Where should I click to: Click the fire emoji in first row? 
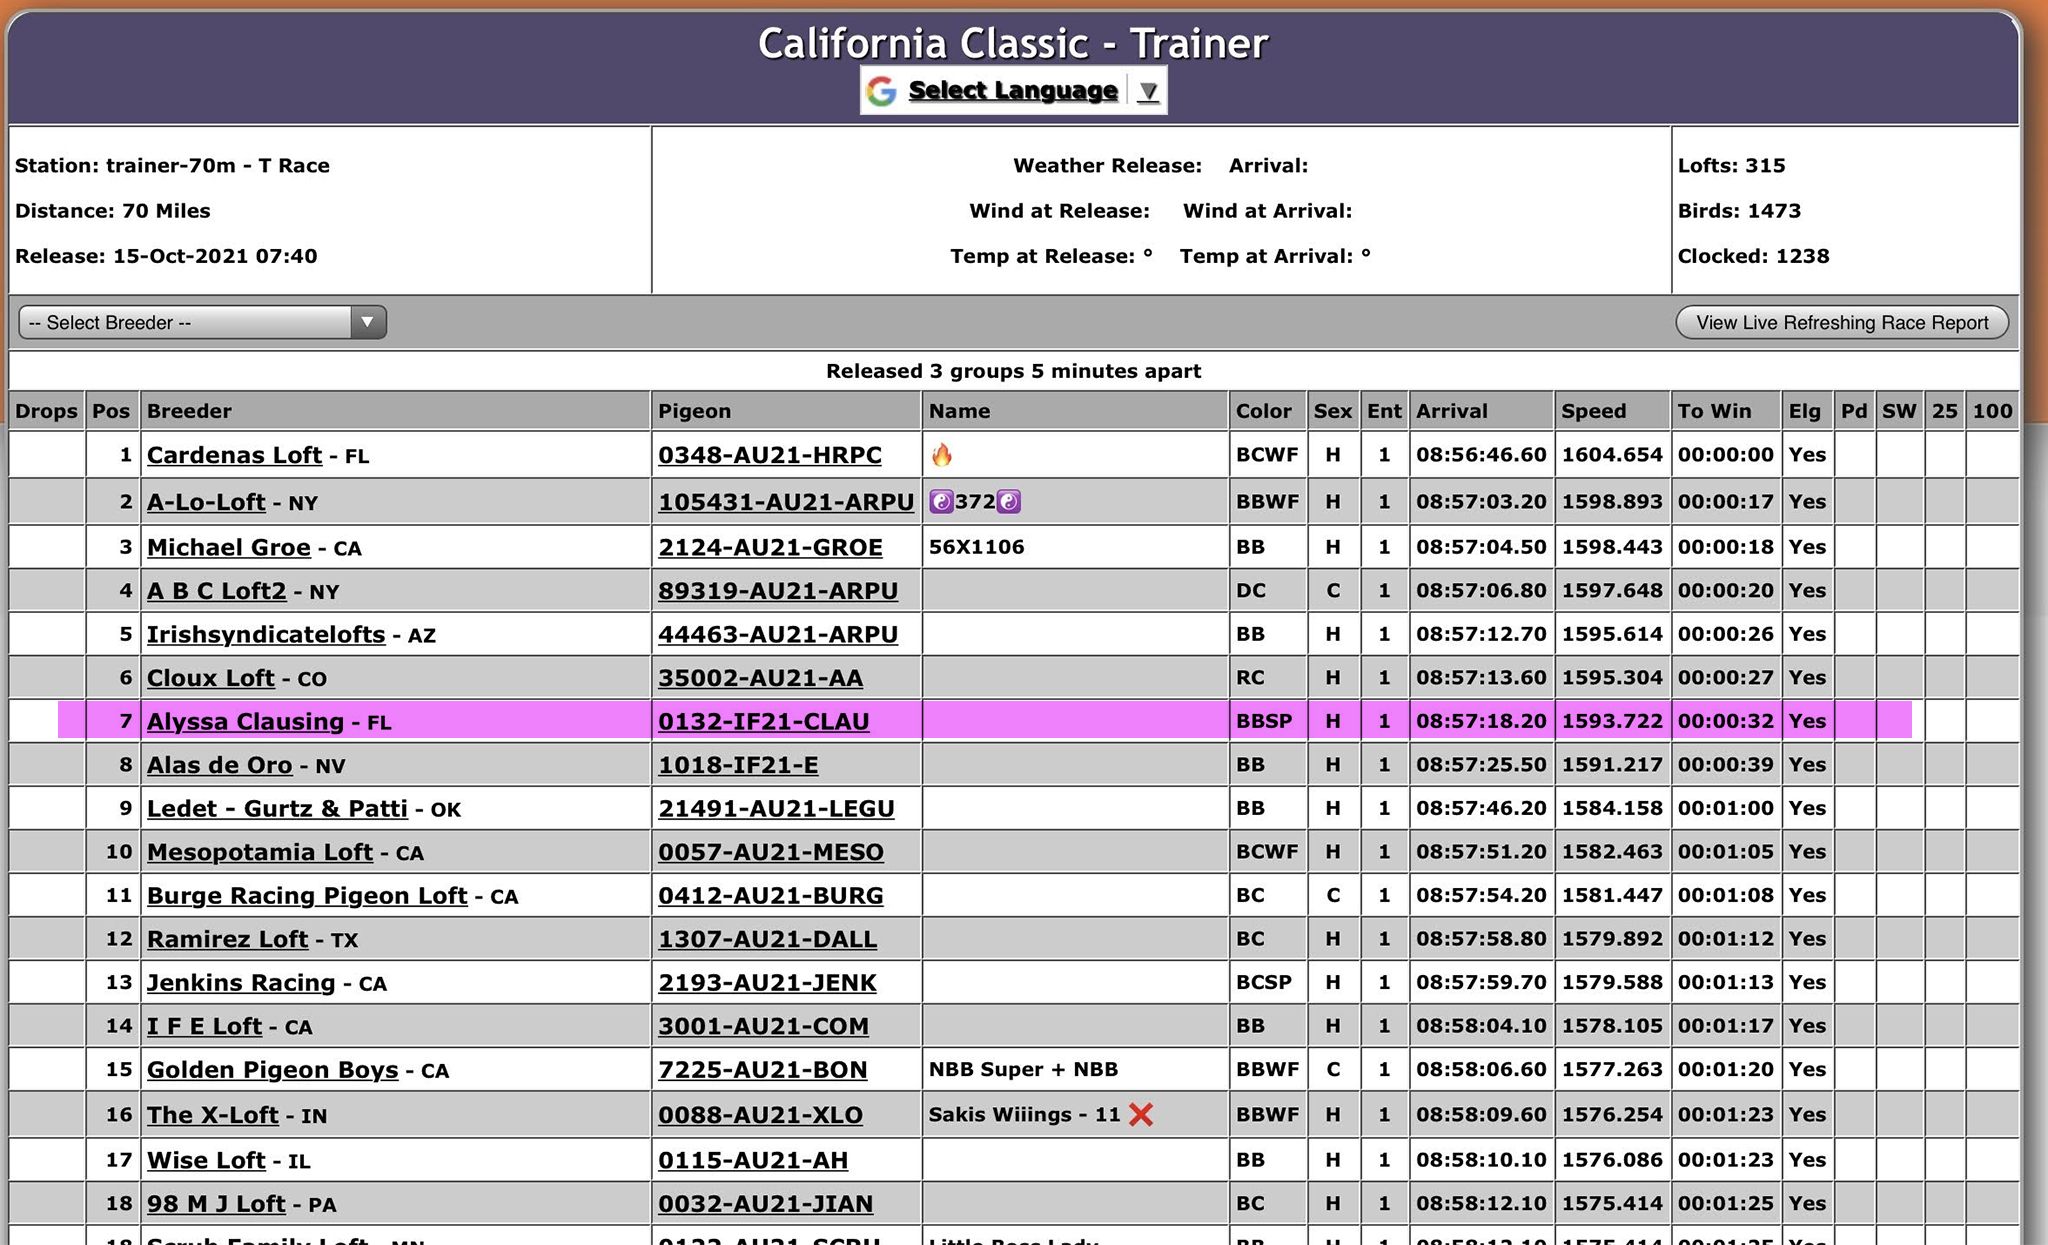pos(941,456)
